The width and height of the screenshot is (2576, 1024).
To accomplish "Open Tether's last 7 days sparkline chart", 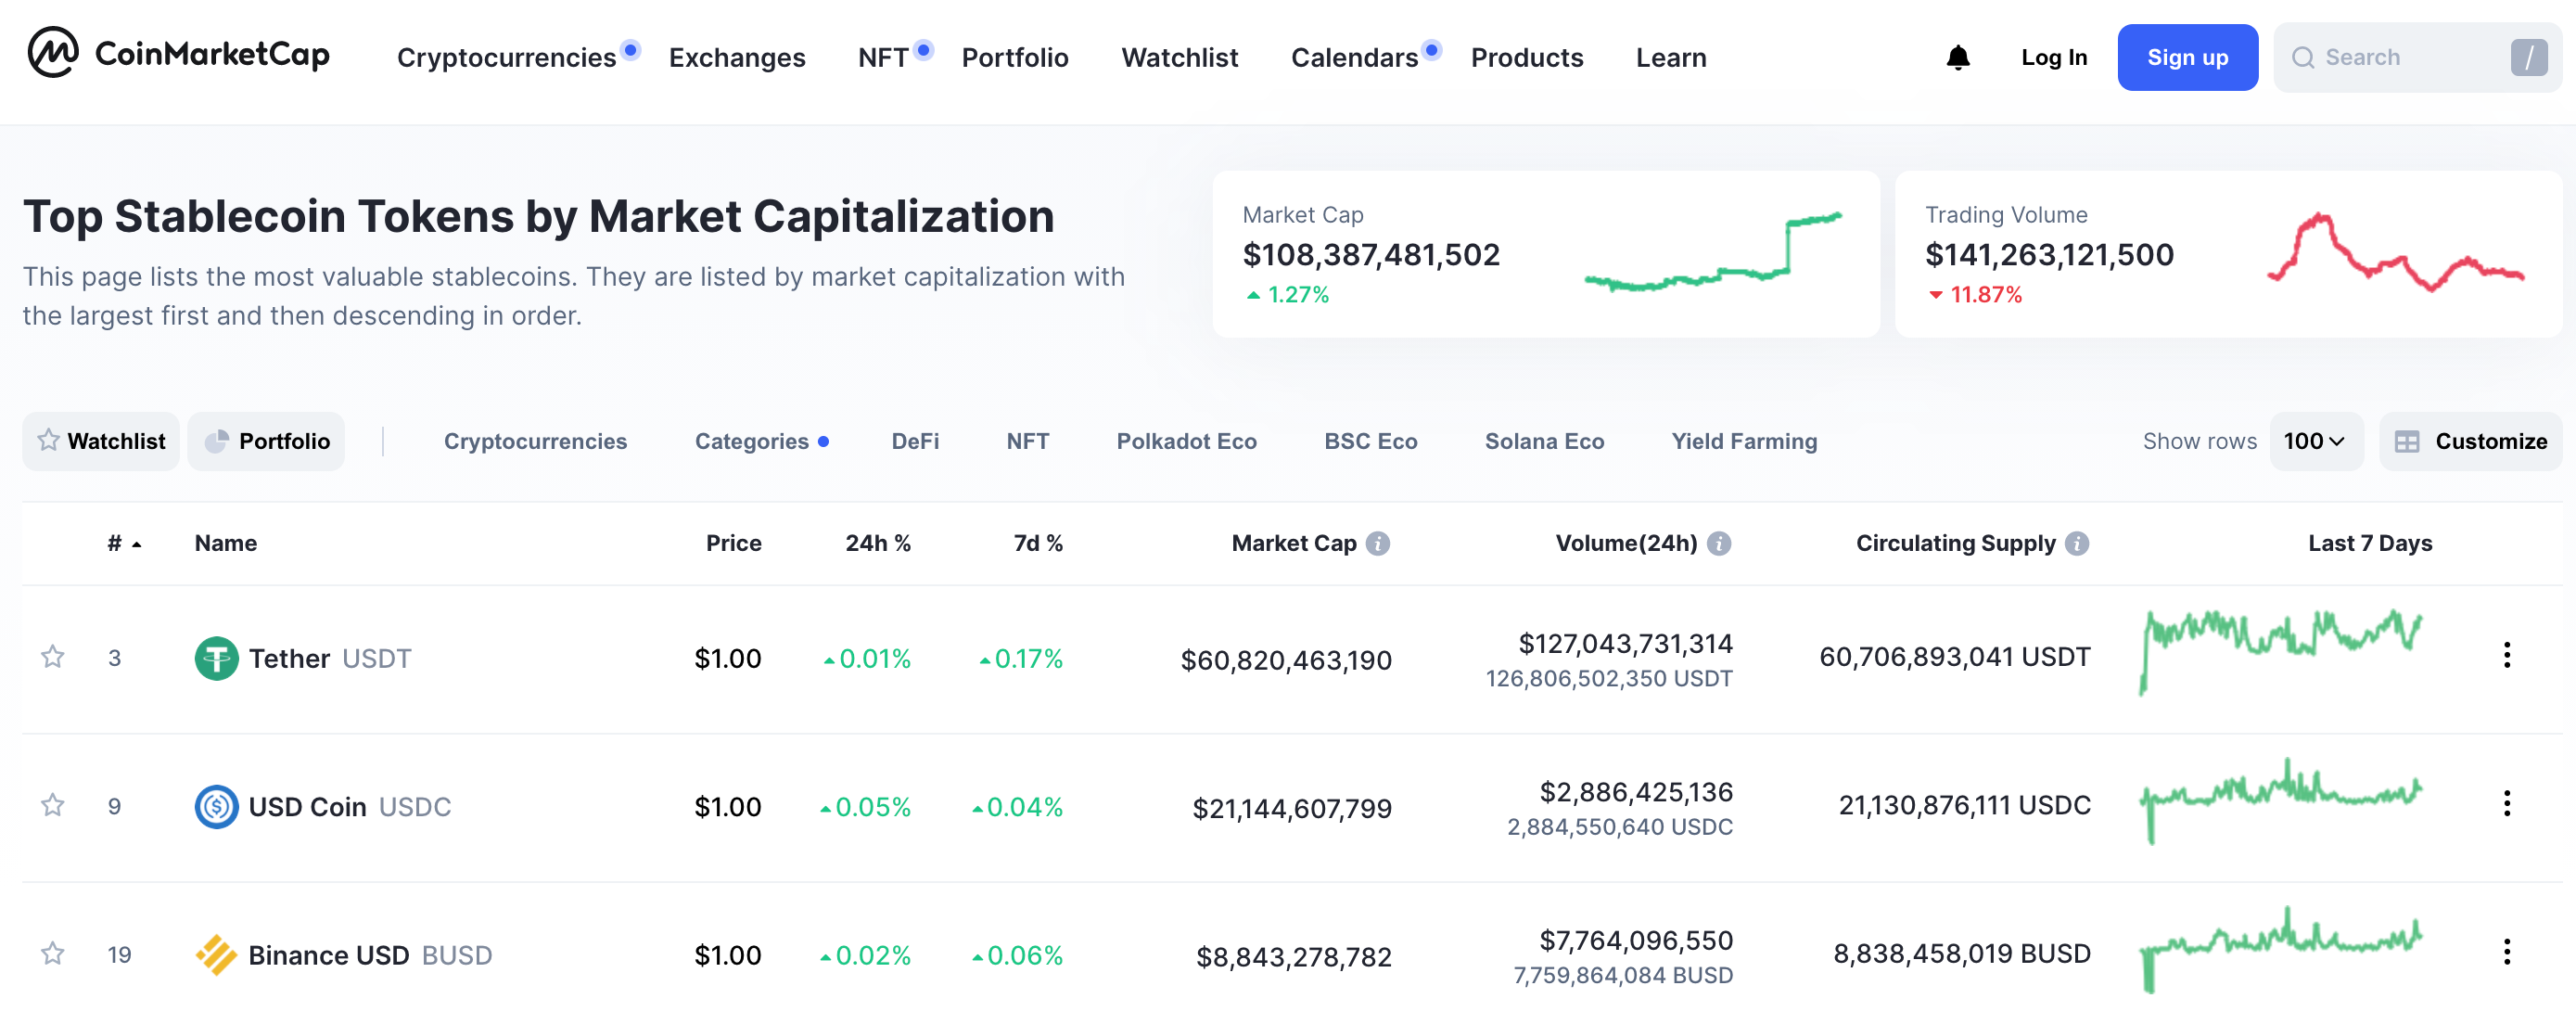I will [x=2280, y=651].
